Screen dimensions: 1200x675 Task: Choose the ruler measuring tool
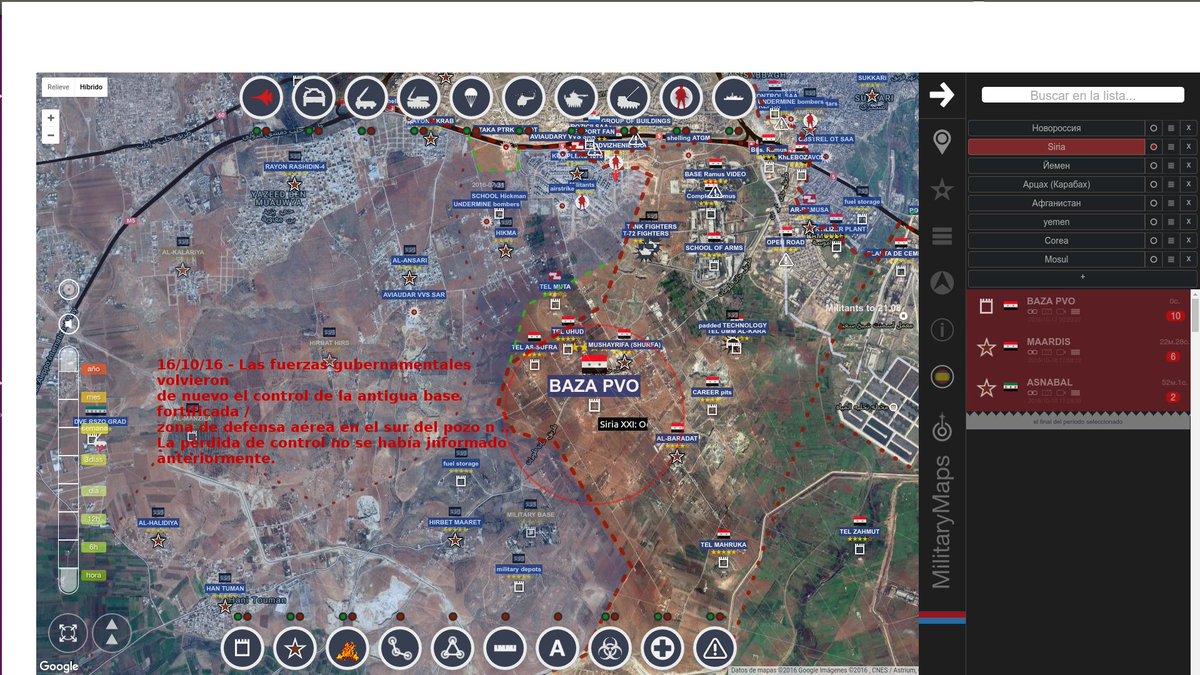point(505,648)
